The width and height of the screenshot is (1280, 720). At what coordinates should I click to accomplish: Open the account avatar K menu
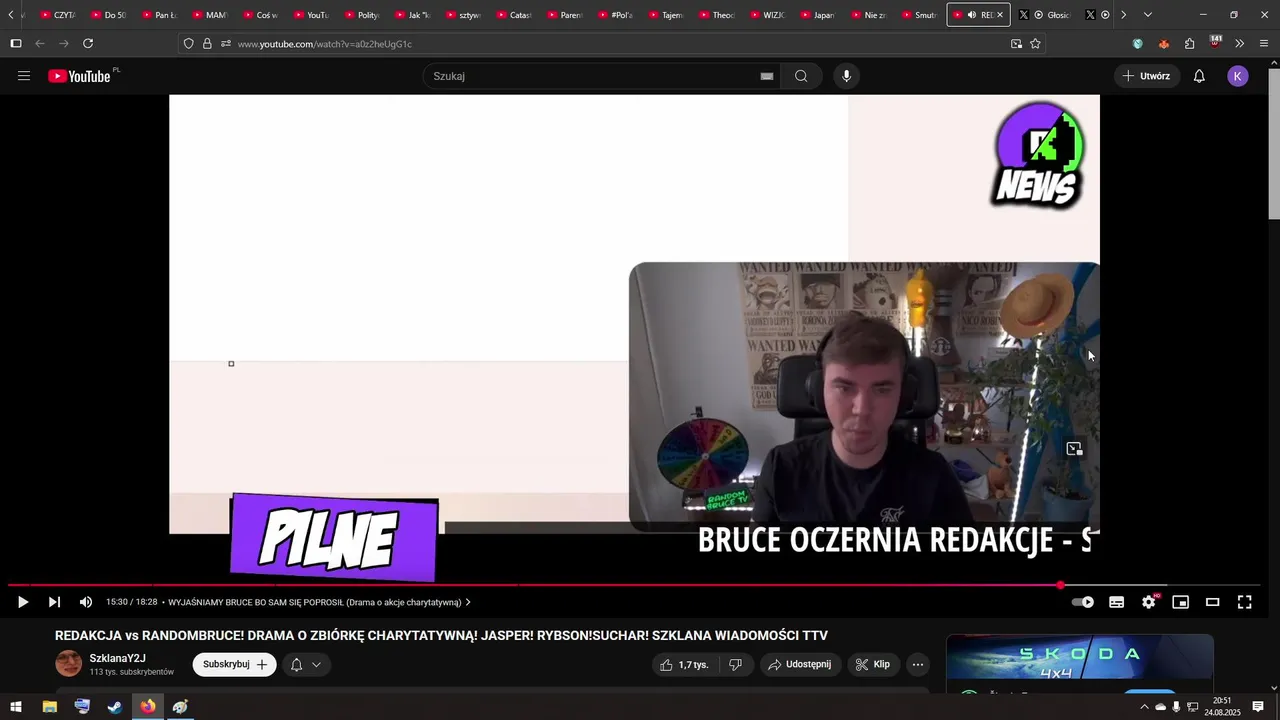[x=1238, y=76]
